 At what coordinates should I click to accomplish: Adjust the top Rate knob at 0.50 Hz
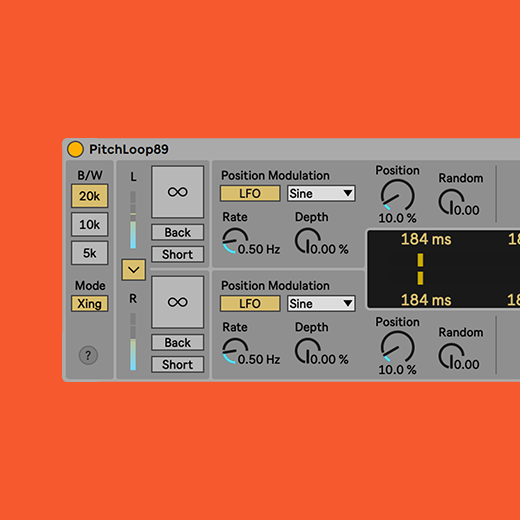tap(235, 241)
